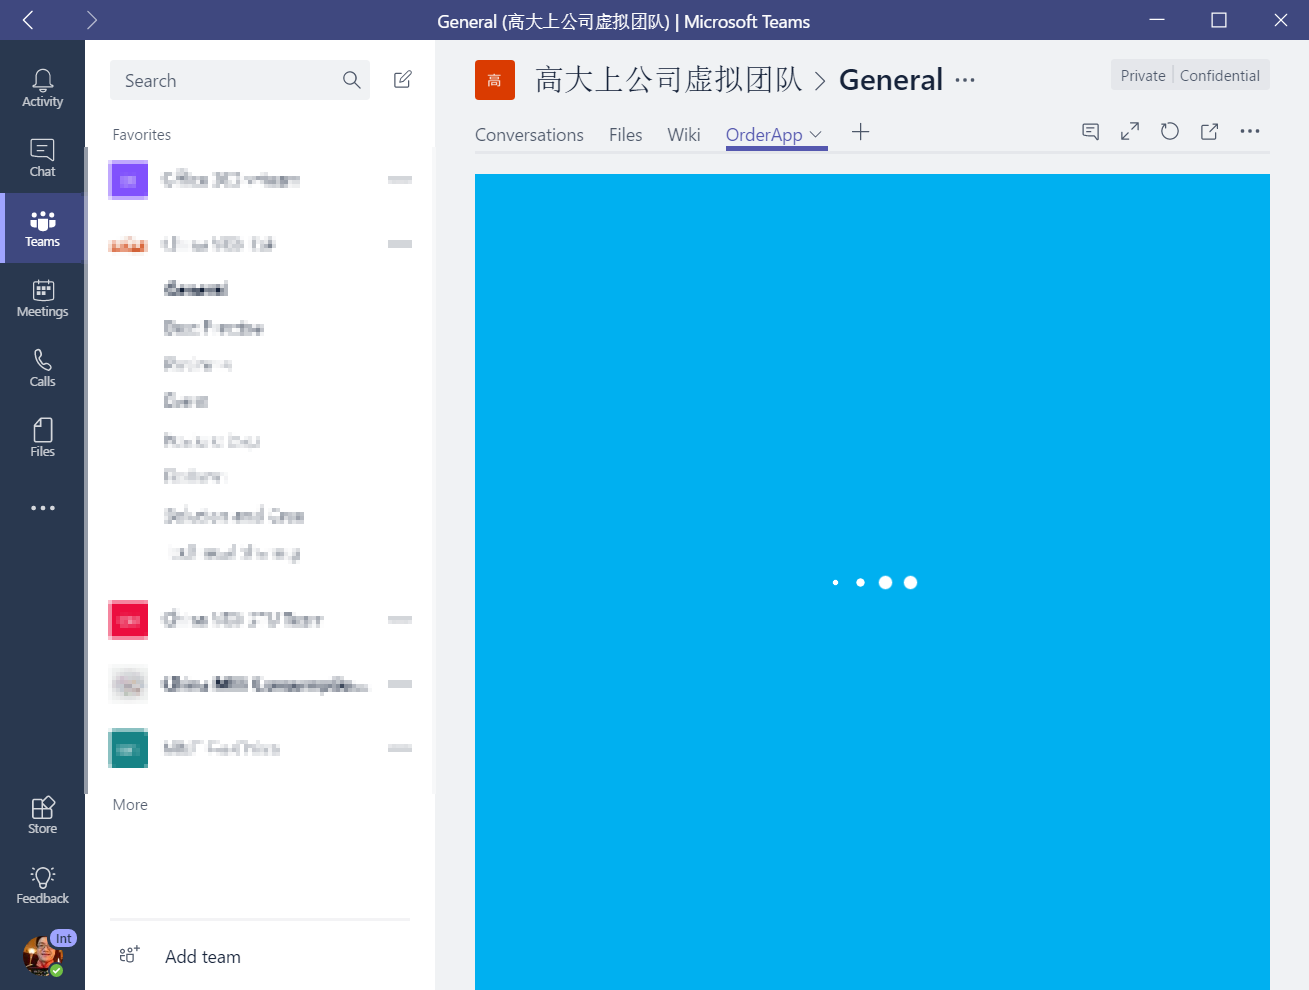Click the Private label badge
The width and height of the screenshot is (1309, 990).
tap(1143, 76)
